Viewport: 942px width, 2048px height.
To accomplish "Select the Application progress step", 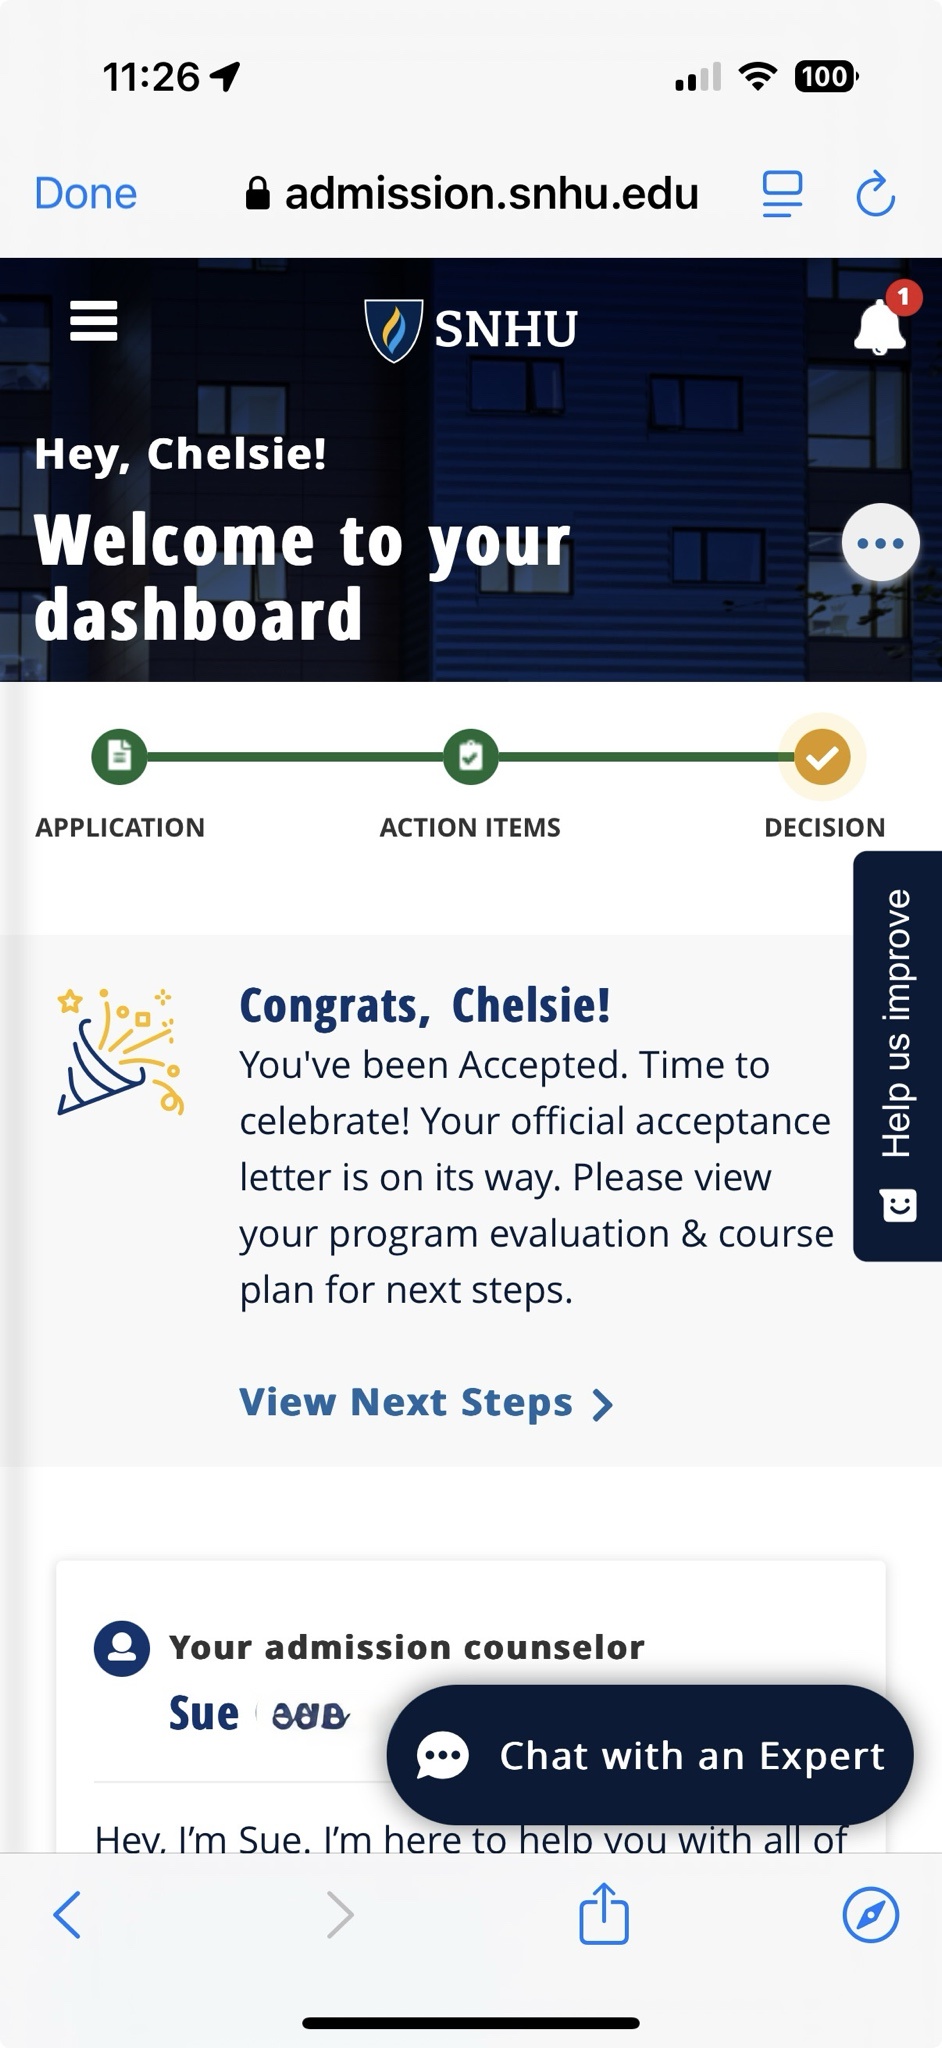I will click(120, 757).
